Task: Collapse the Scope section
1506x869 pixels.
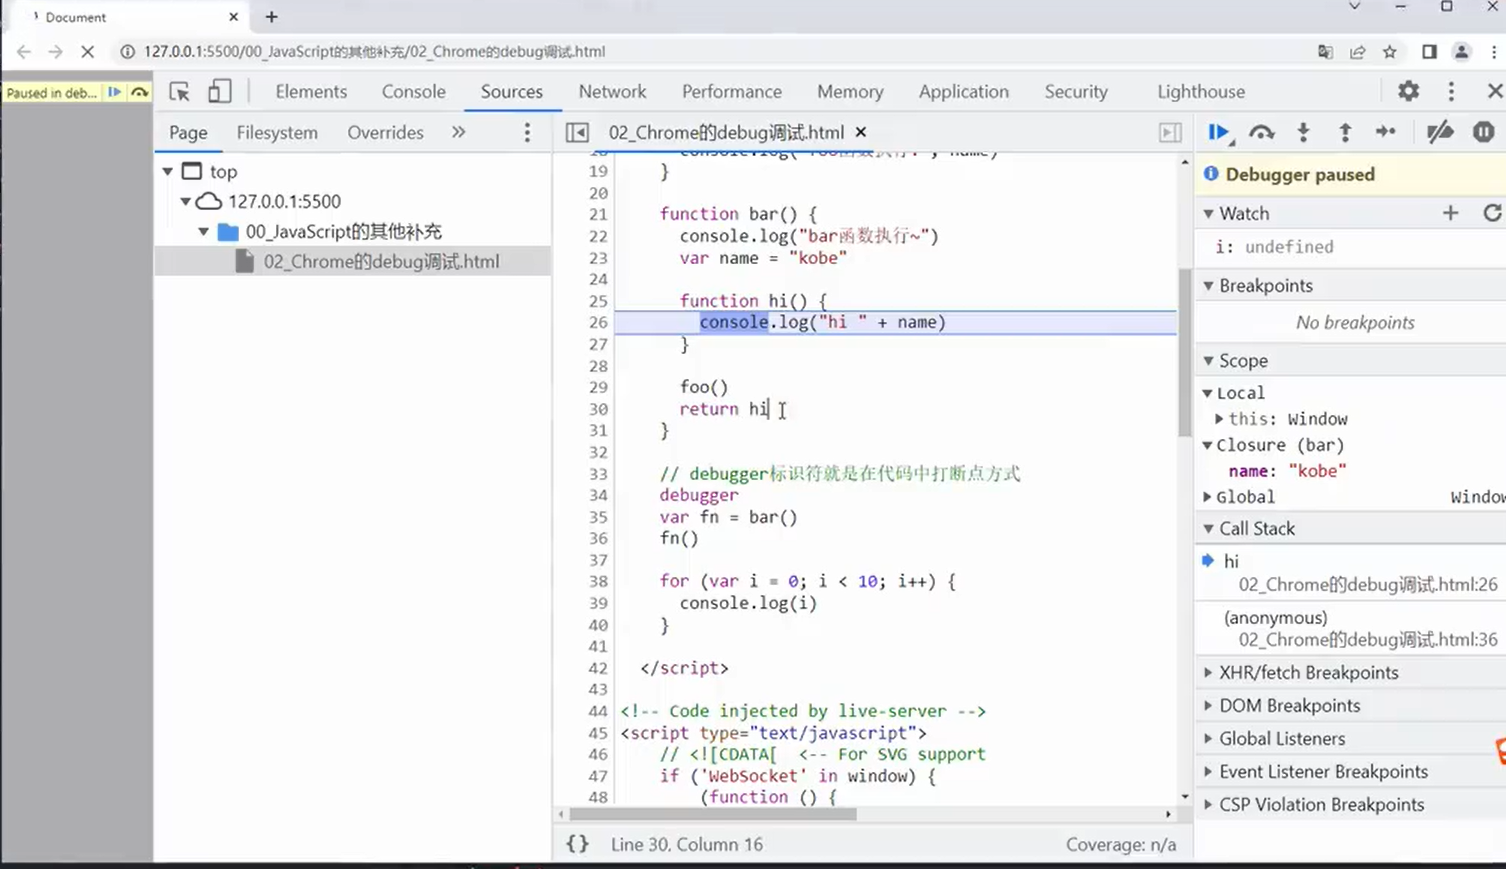Action: tap(1208, 361)
